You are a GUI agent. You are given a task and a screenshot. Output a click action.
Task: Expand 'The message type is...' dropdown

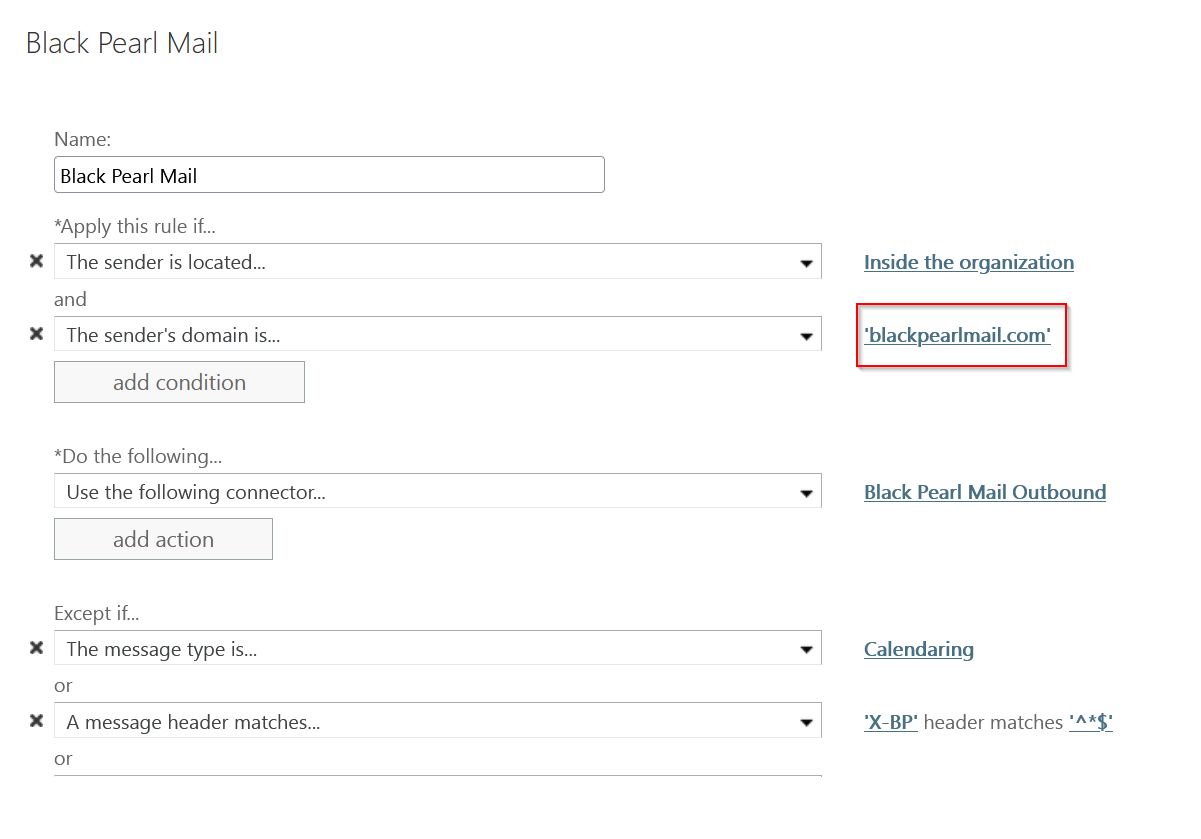(x=437, y=649)
